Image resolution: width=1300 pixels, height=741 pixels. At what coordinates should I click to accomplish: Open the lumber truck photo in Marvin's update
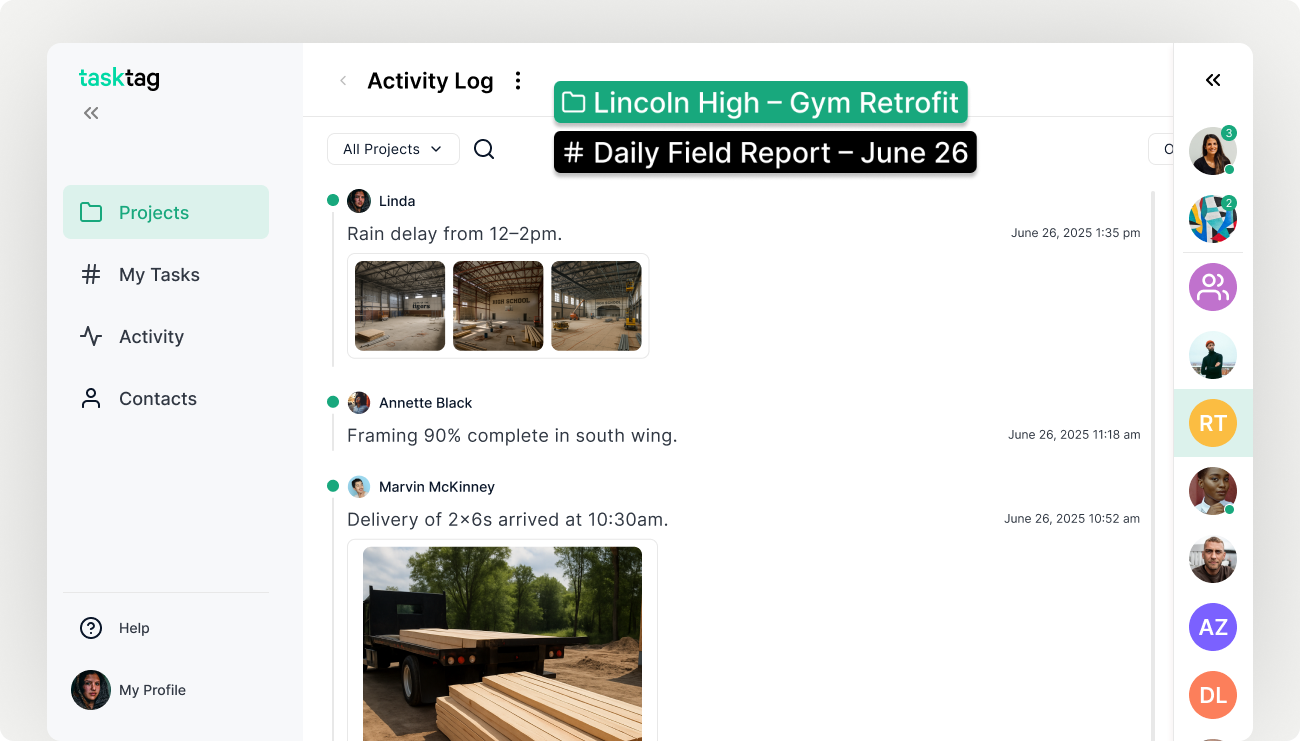click(x=502, y=645)
